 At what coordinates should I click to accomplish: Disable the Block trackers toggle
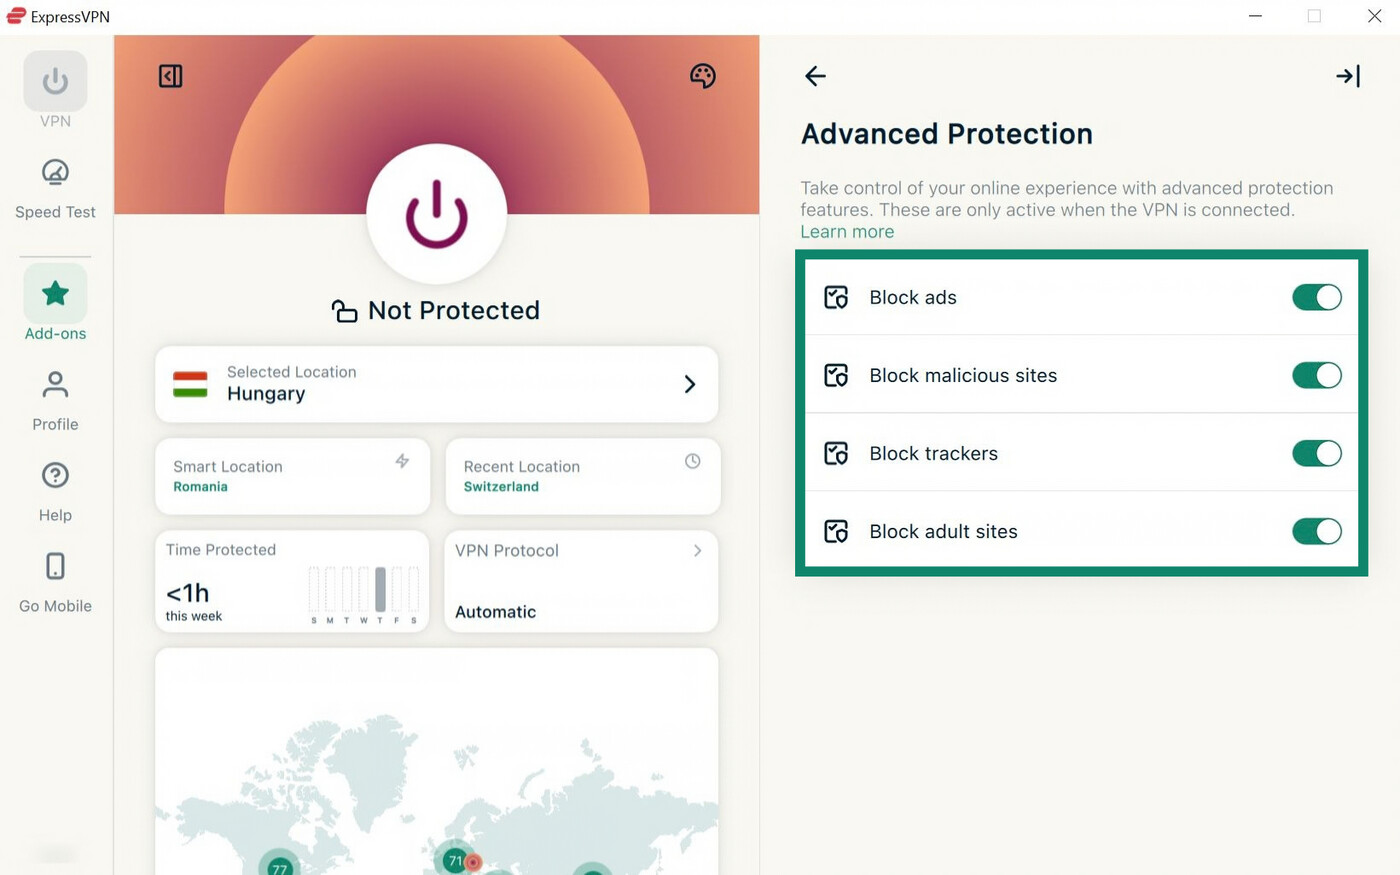(1317, 453)
